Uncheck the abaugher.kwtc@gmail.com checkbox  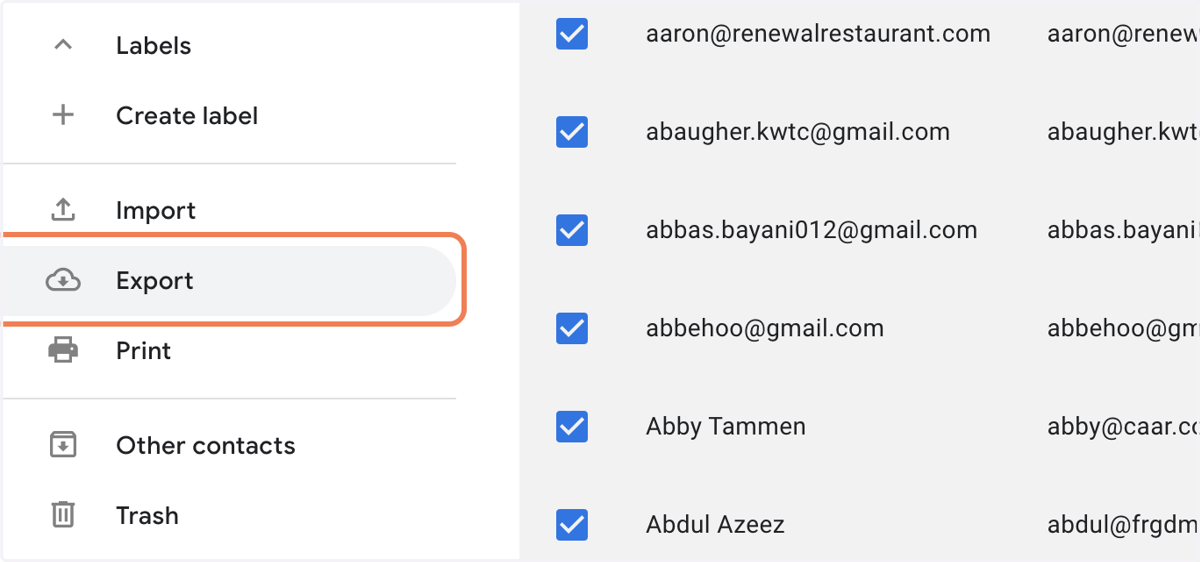572,132
